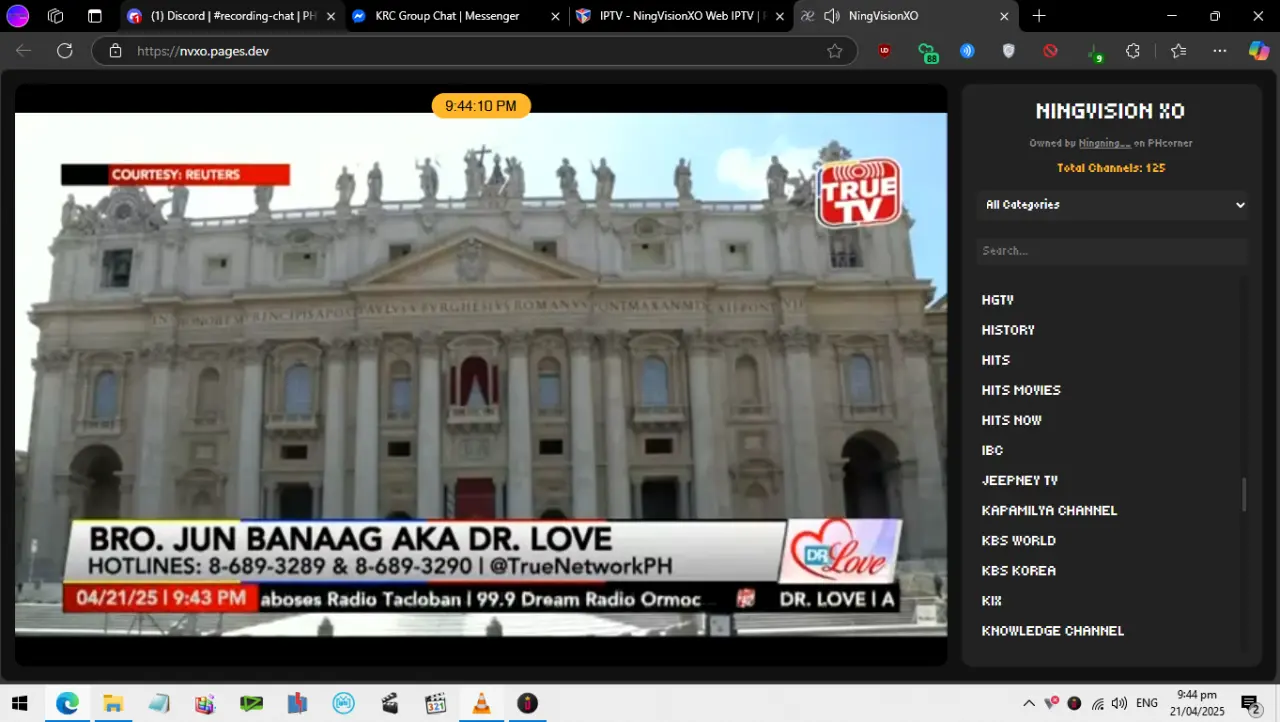
Task: Open File Explorer from the taskbar
Action: tap(112, 703)
